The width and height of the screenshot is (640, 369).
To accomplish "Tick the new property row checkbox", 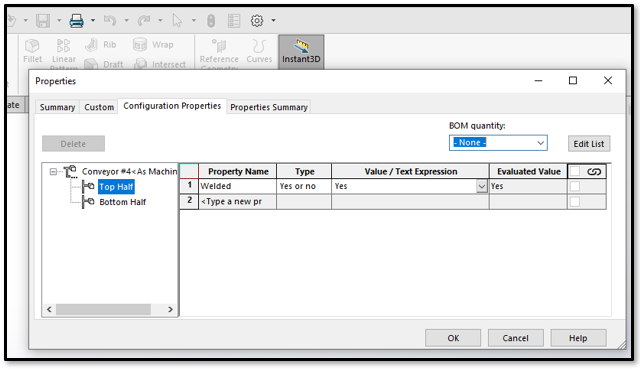I will [575, 201].
